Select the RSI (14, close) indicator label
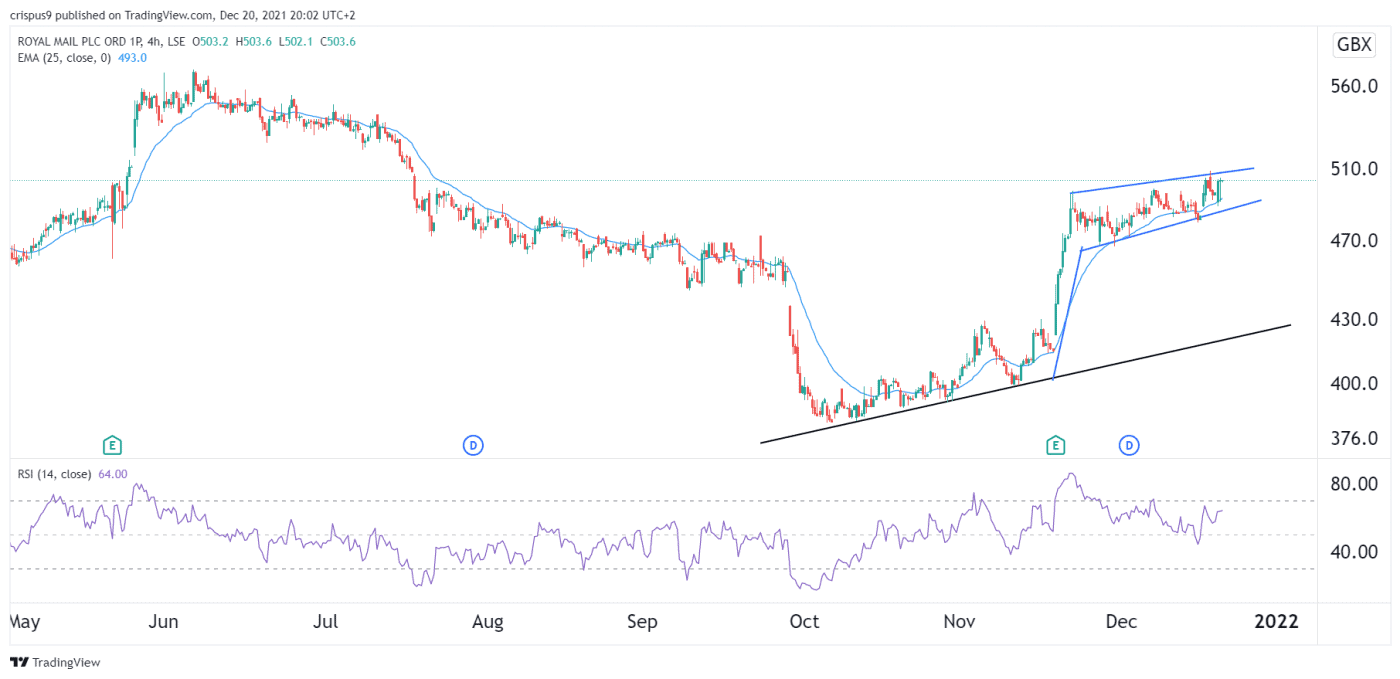Image resolution: width=1400 pixels, height=679 pixels. (x=54, y=474)
